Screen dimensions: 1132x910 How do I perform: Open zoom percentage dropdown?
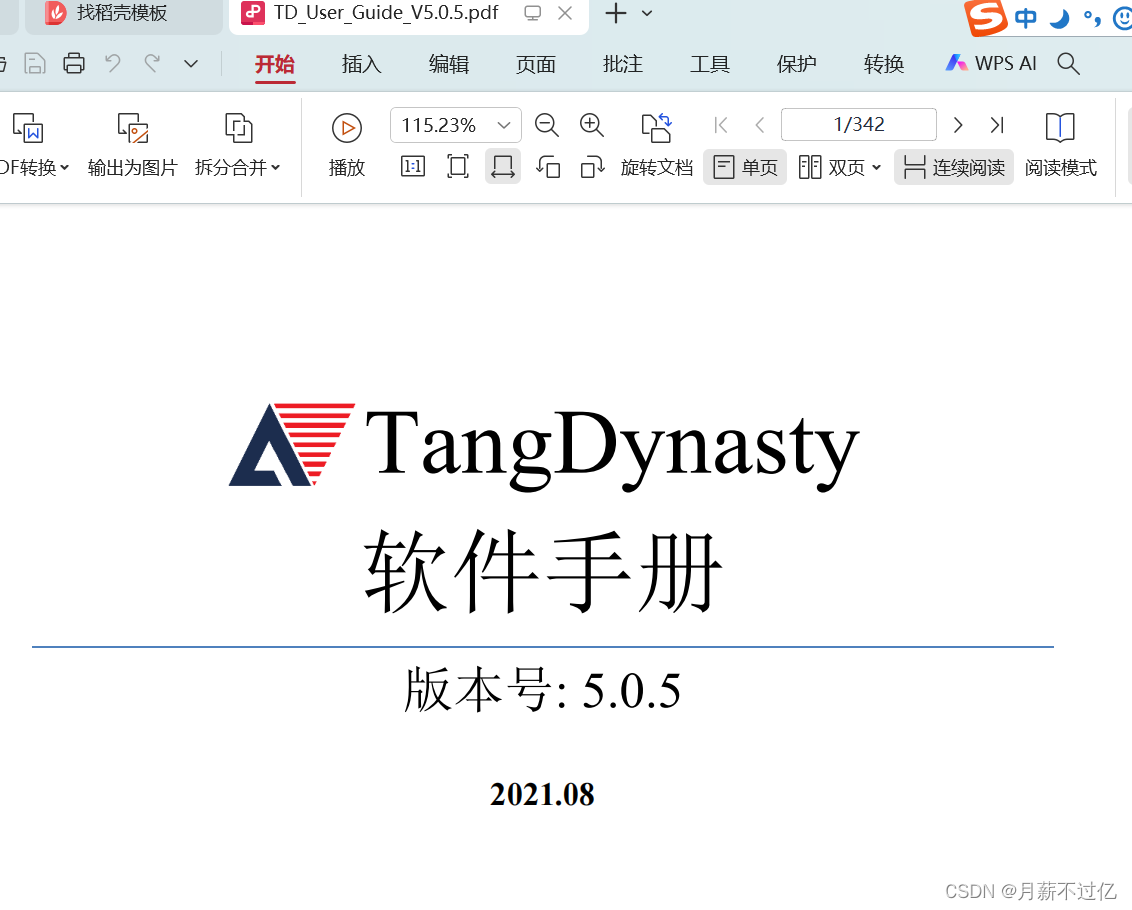click(x=504, y=126)
